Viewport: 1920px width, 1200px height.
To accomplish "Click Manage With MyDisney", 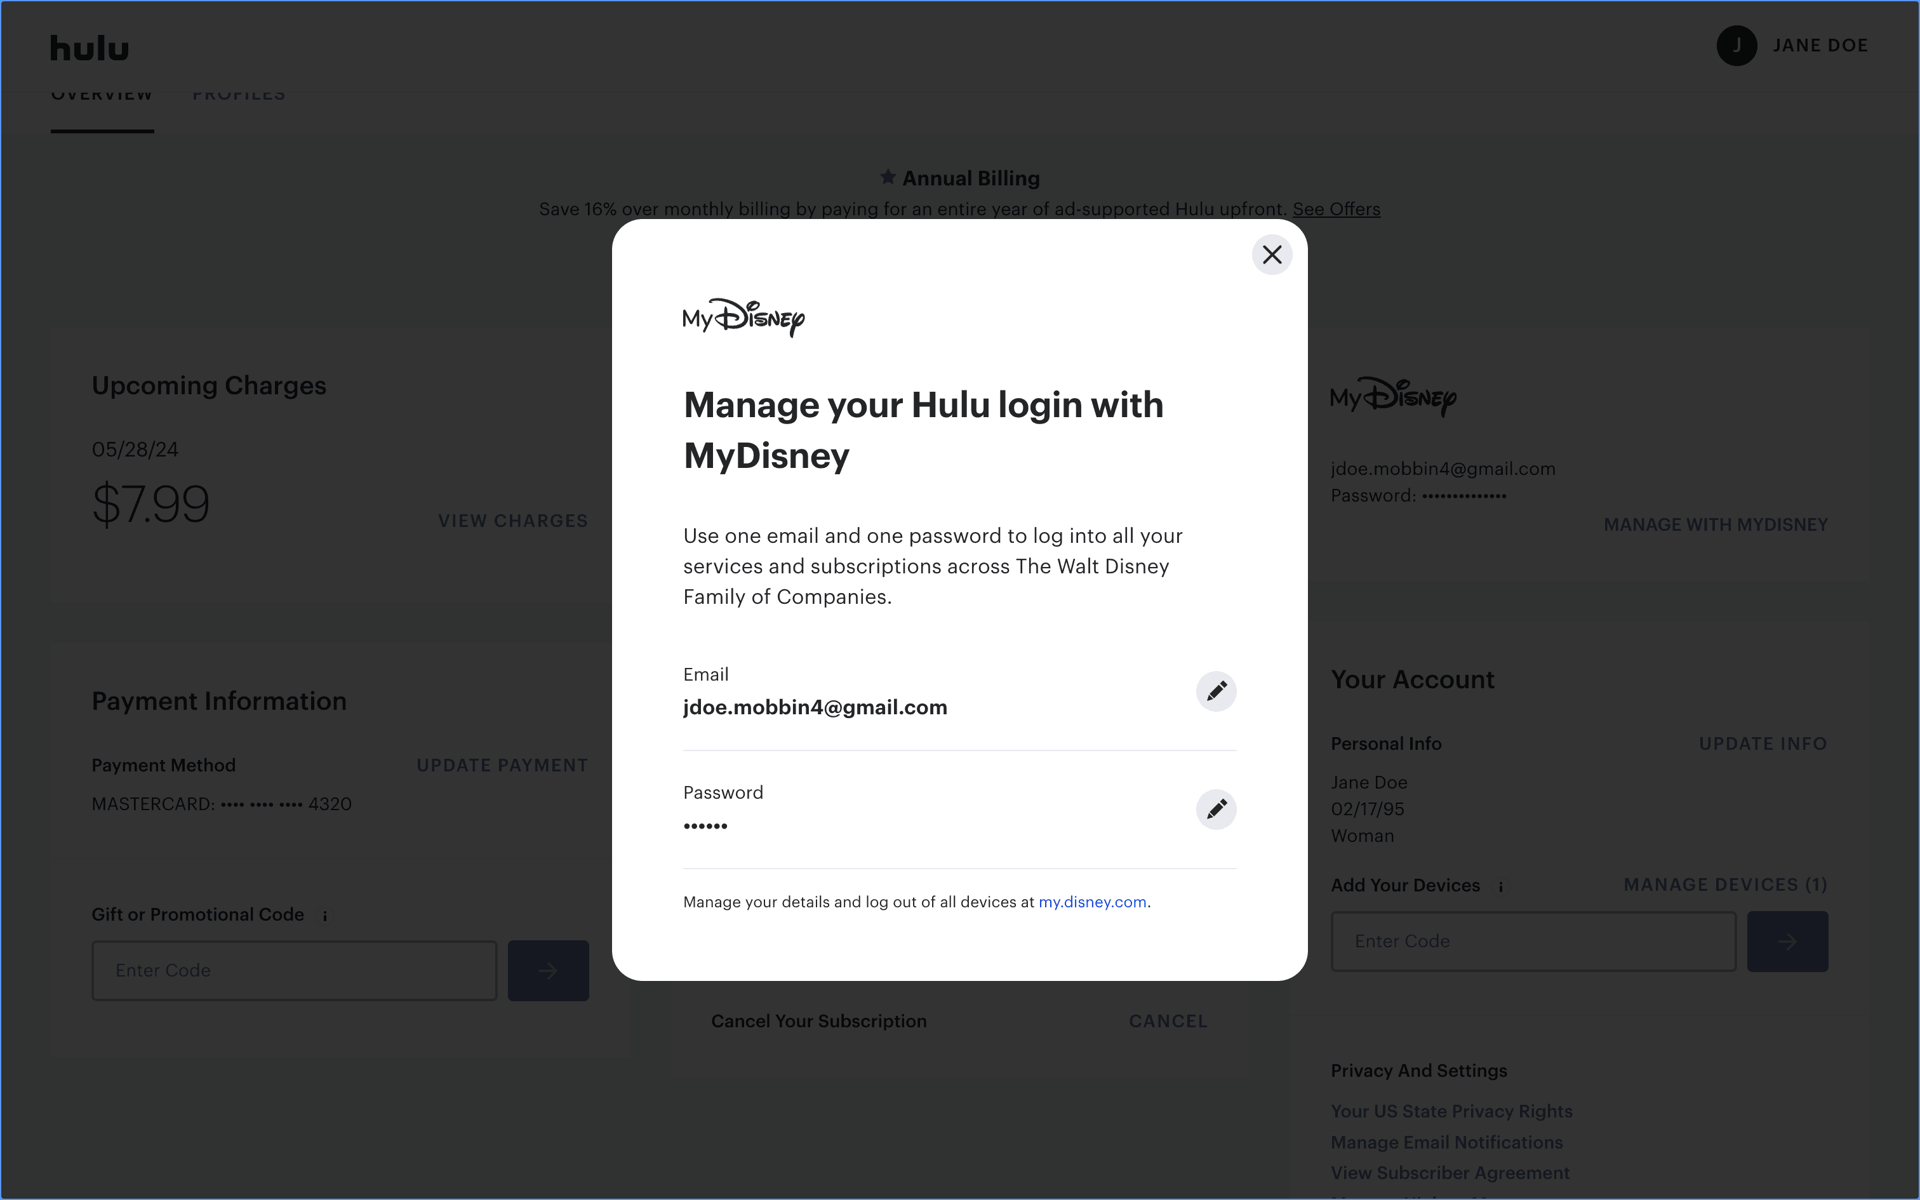I will tap(1716, 525).
